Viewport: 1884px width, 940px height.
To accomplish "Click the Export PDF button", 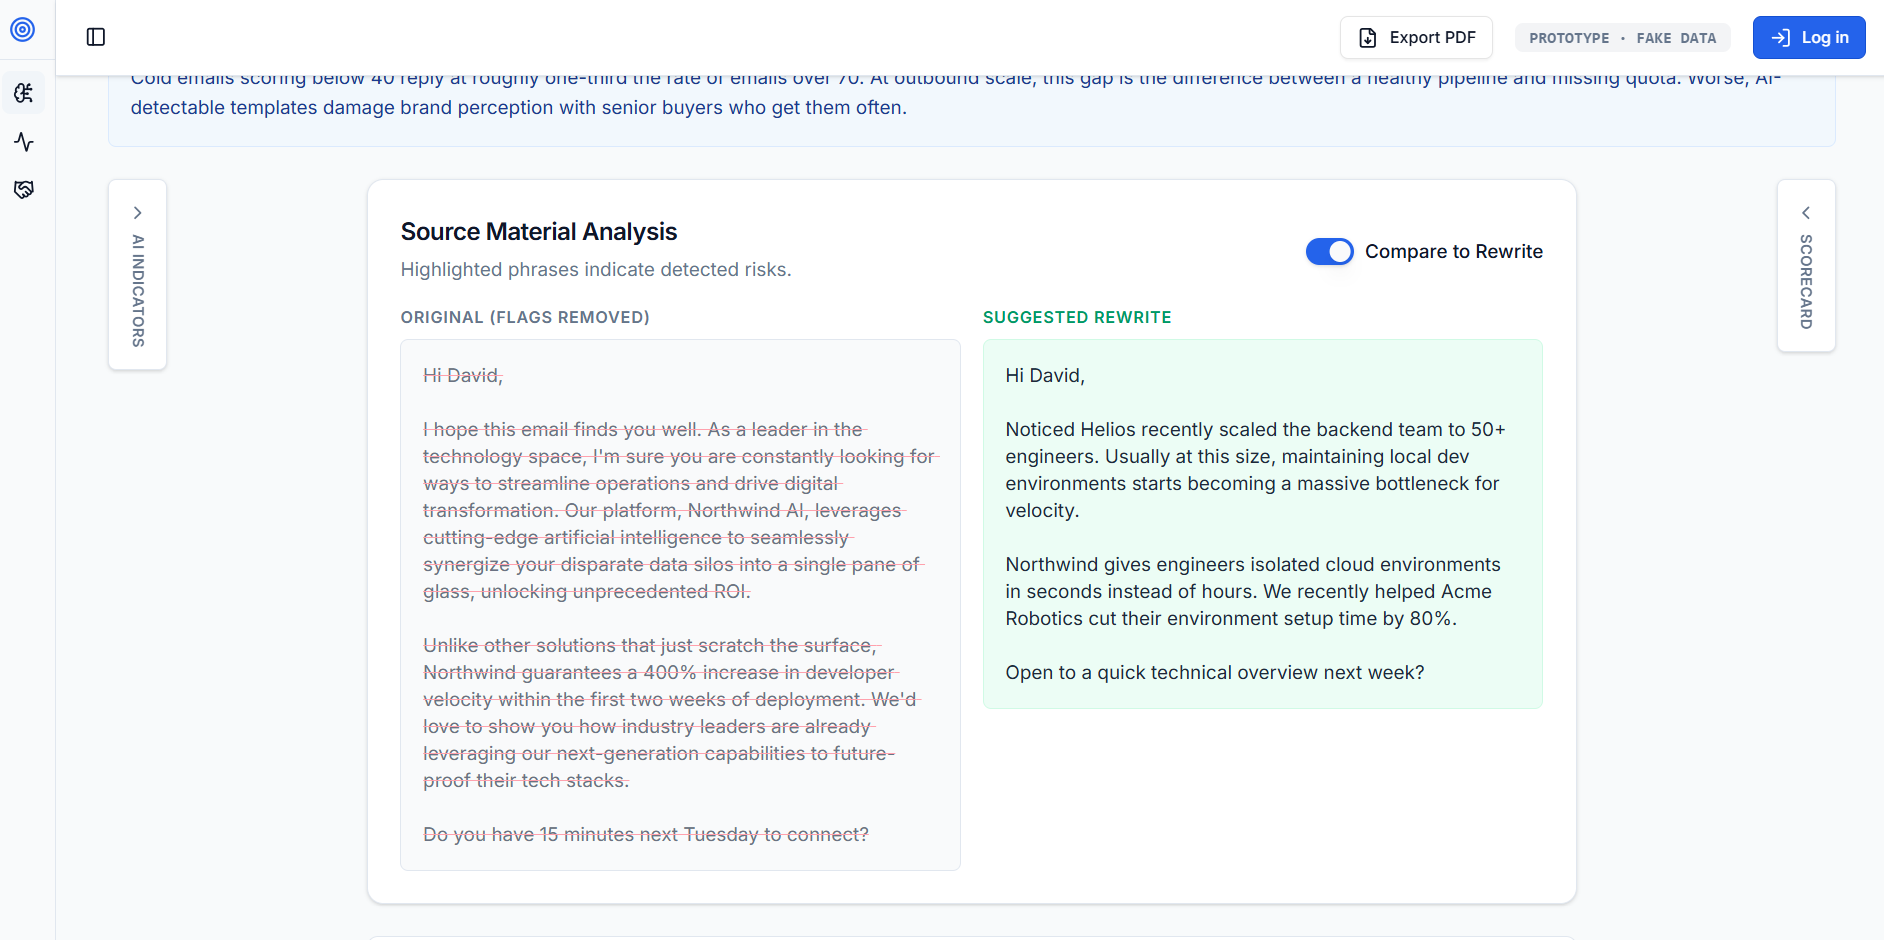I will [1416, 37].
